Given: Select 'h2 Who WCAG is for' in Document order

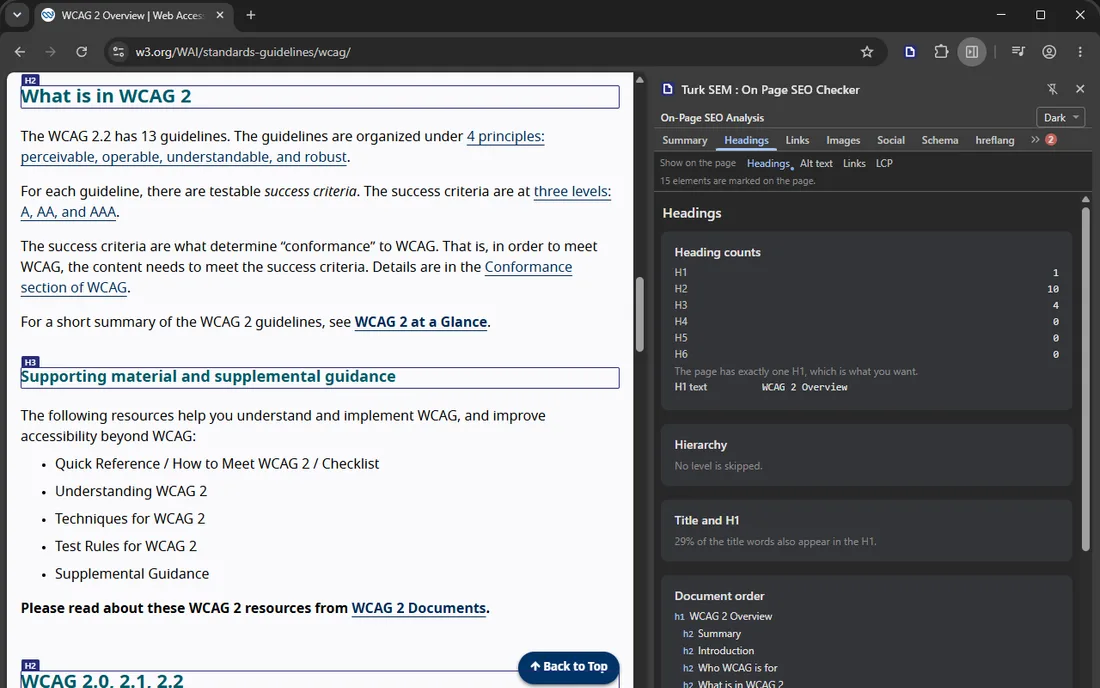Looking at the screenshot, I should click(730, 668).
